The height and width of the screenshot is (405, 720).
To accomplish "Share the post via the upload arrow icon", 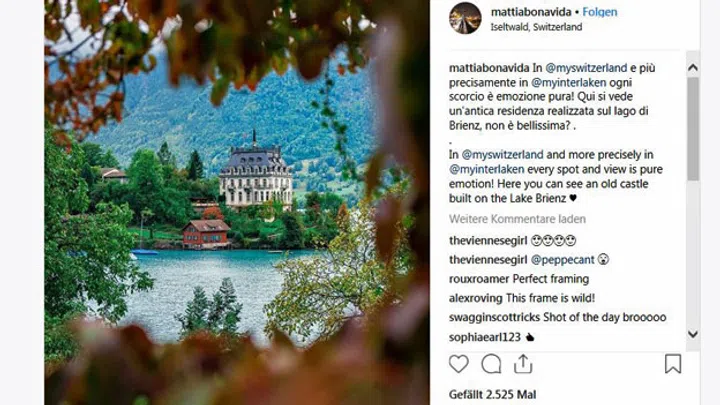I will tap(523, 364).
